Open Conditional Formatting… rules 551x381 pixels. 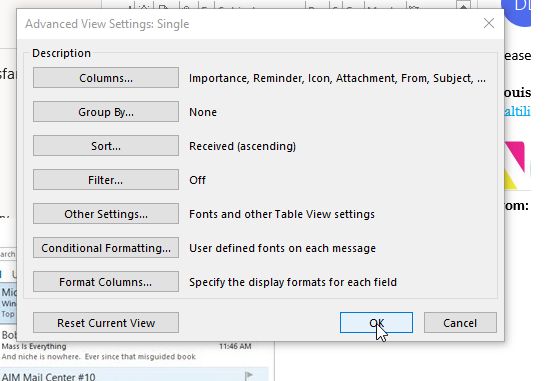pos(106,248)
